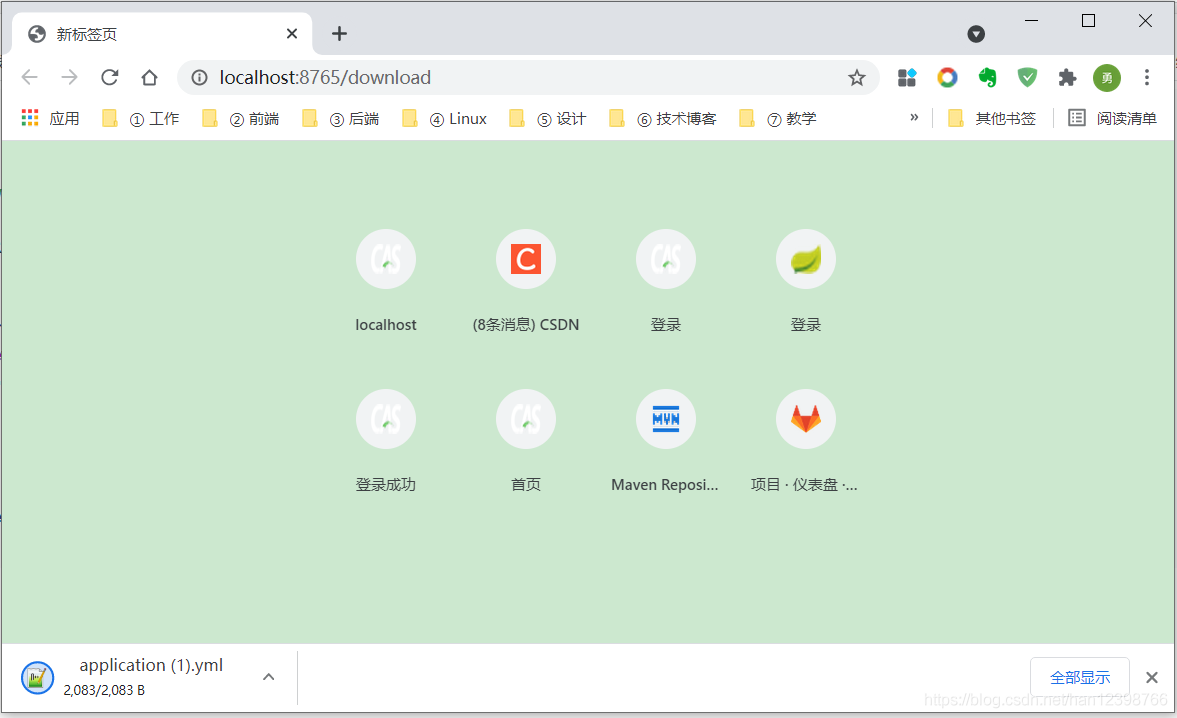Viewport: 1177px width, 718px height.
Task: Click the tab dropdown circle icon
Action: (x=976, y=34)
